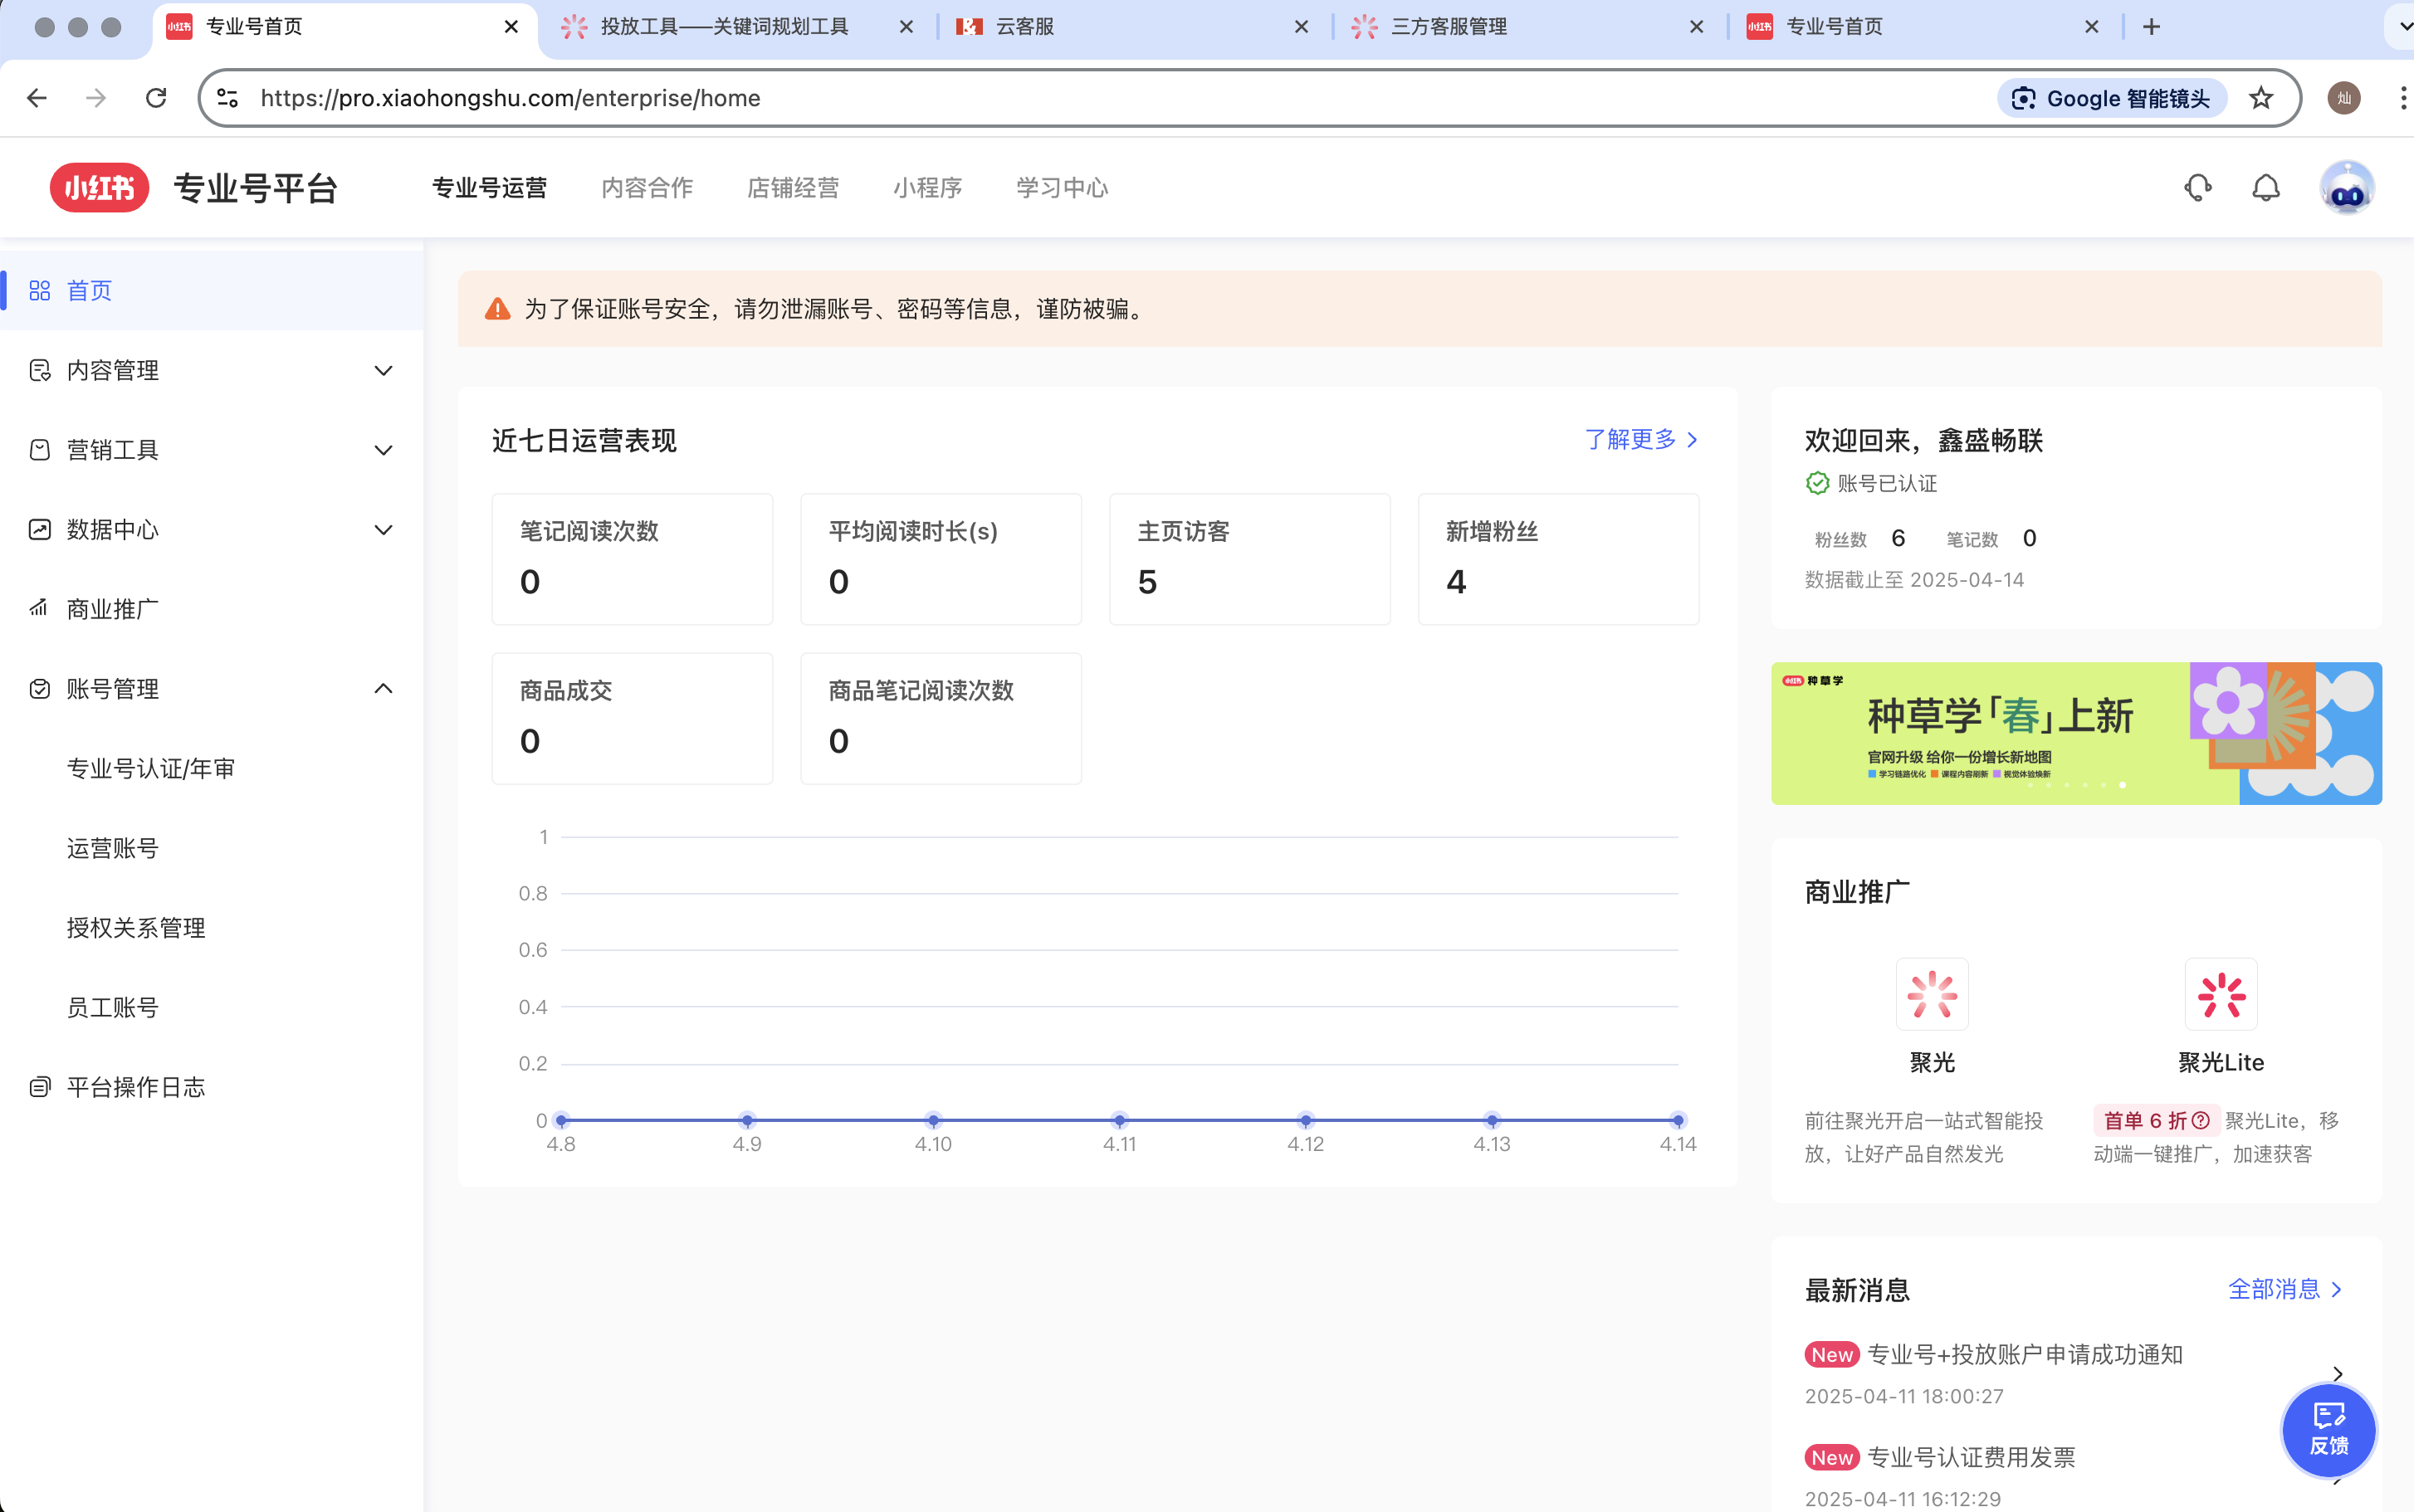The image size is (2414, 1512).
Task: Select 内容合作 top navigation tab
Action: 647,187
